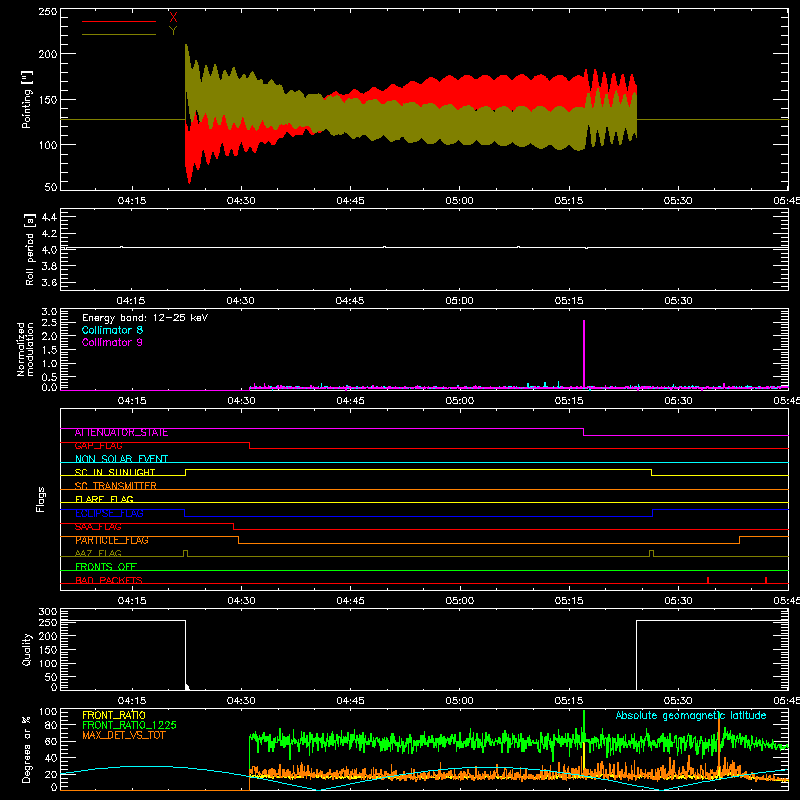Click the '05:00' label under Pointing plot
The image size is (800, 800).
(x=459, y=201)
